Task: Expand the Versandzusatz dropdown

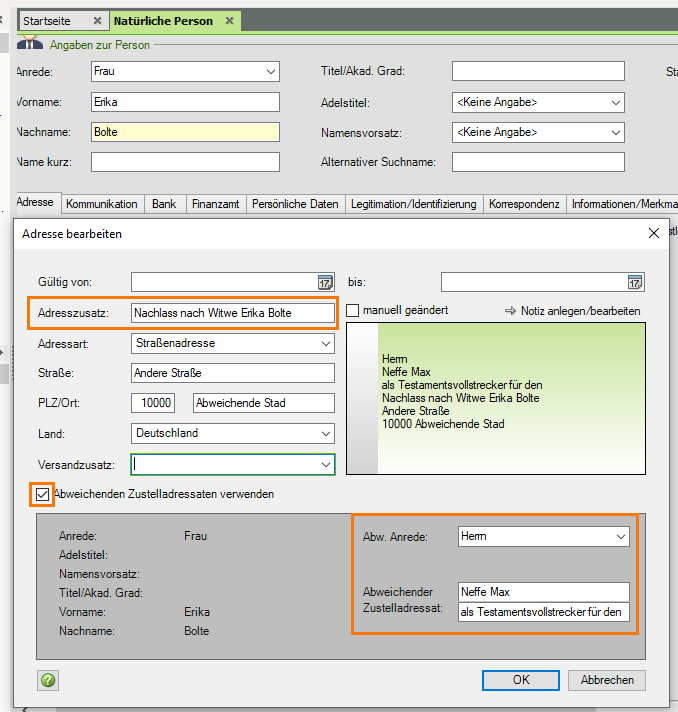Action: point(326,465)
